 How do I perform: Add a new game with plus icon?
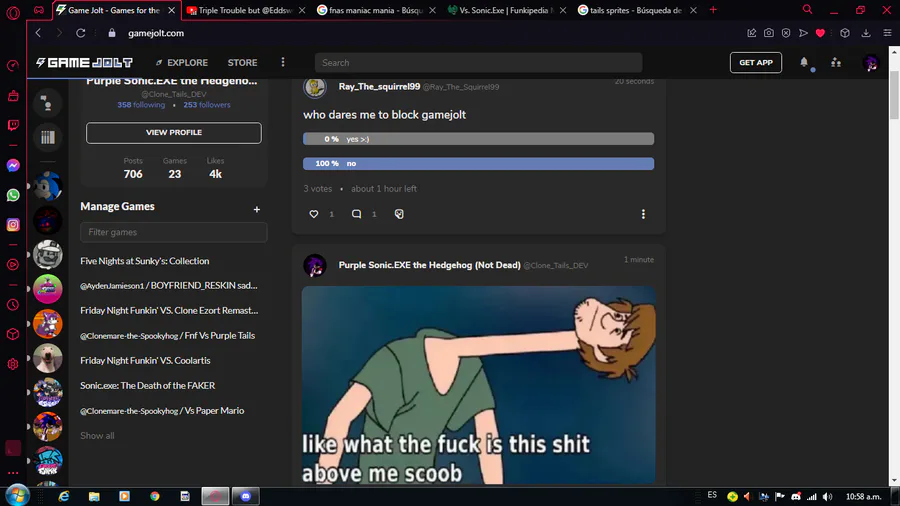257,209
